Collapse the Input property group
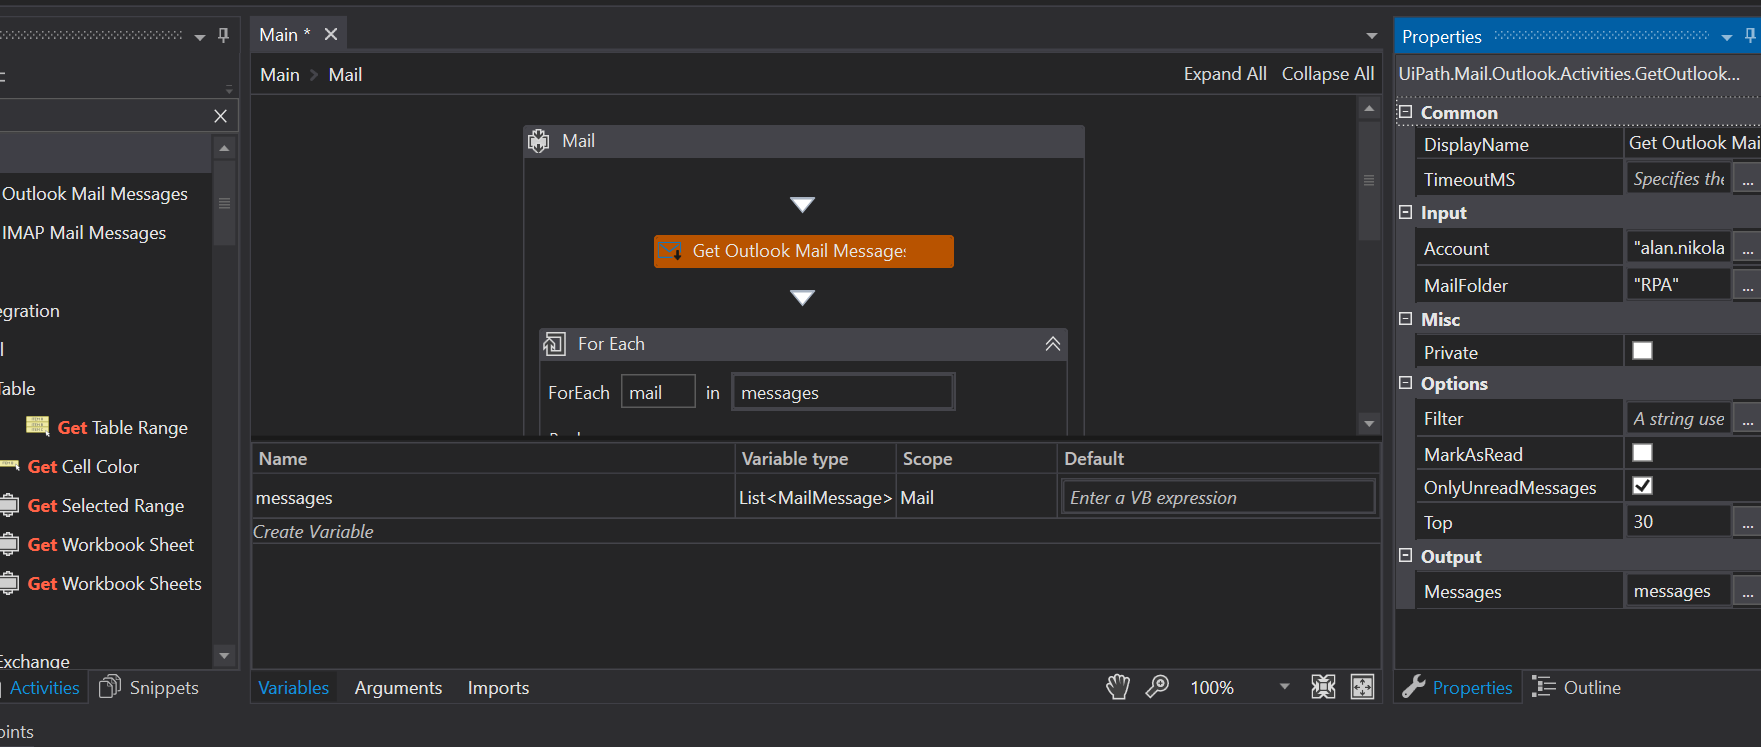 1405,212
